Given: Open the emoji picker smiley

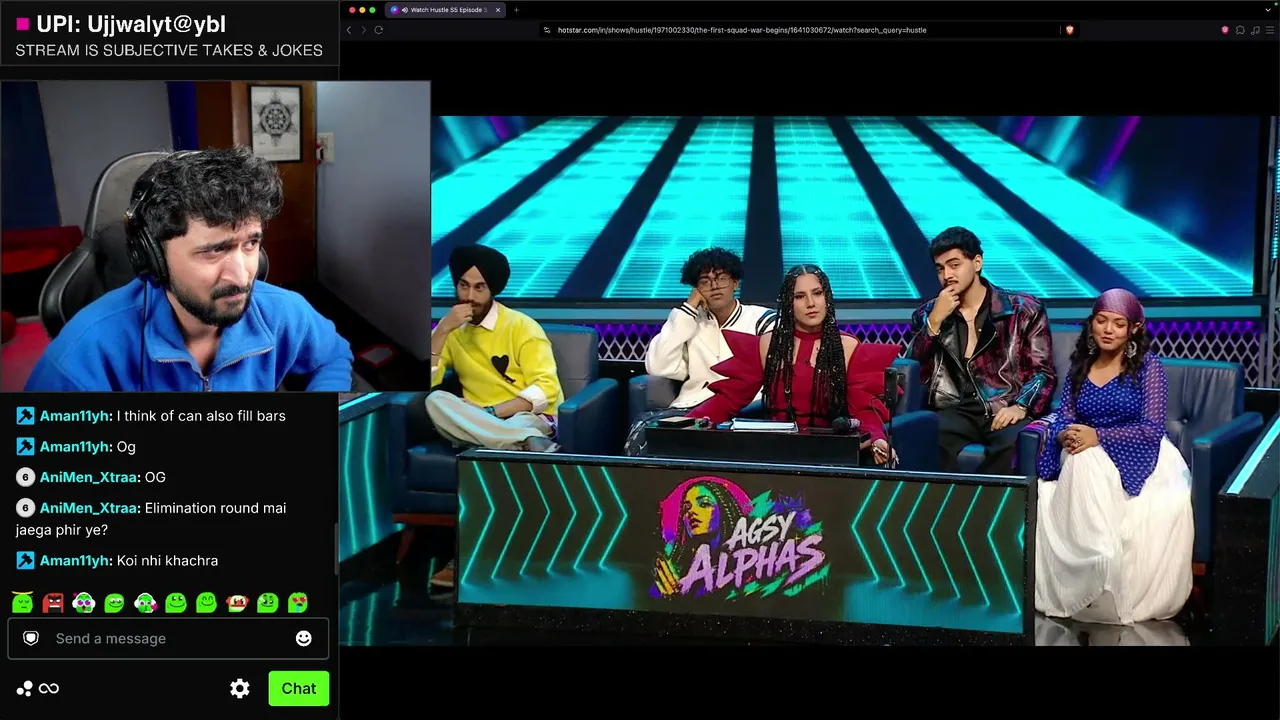Looking at the screenshot, I should coord(304,638).
